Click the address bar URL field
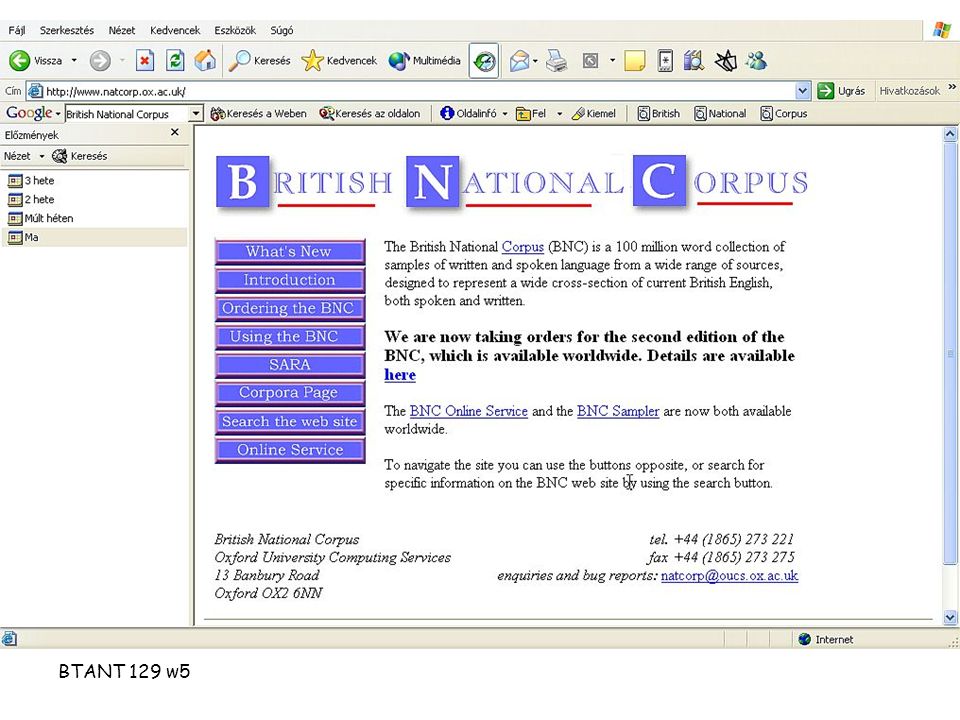 pyautogui.click(x=411, y=91)
